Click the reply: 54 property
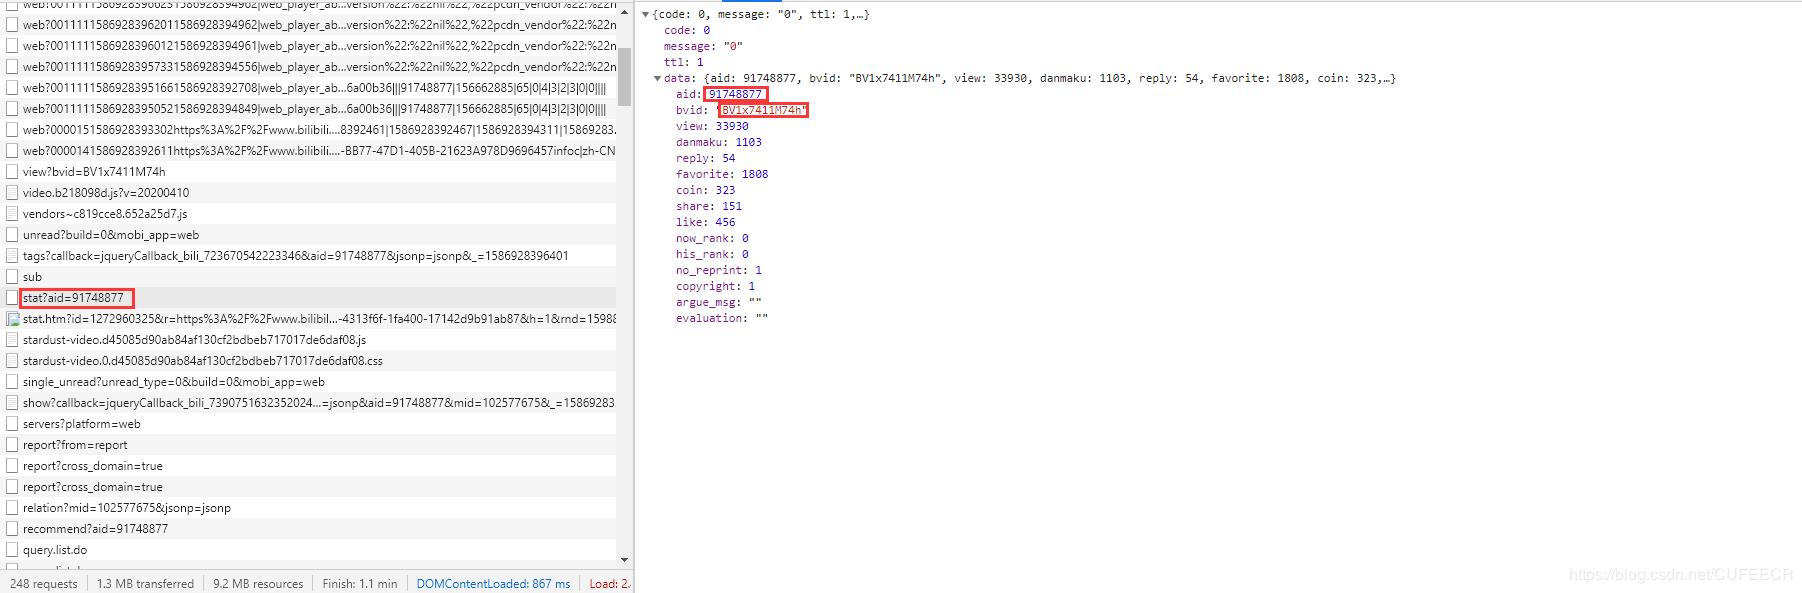1802x593 pixels. click(705, 158)
